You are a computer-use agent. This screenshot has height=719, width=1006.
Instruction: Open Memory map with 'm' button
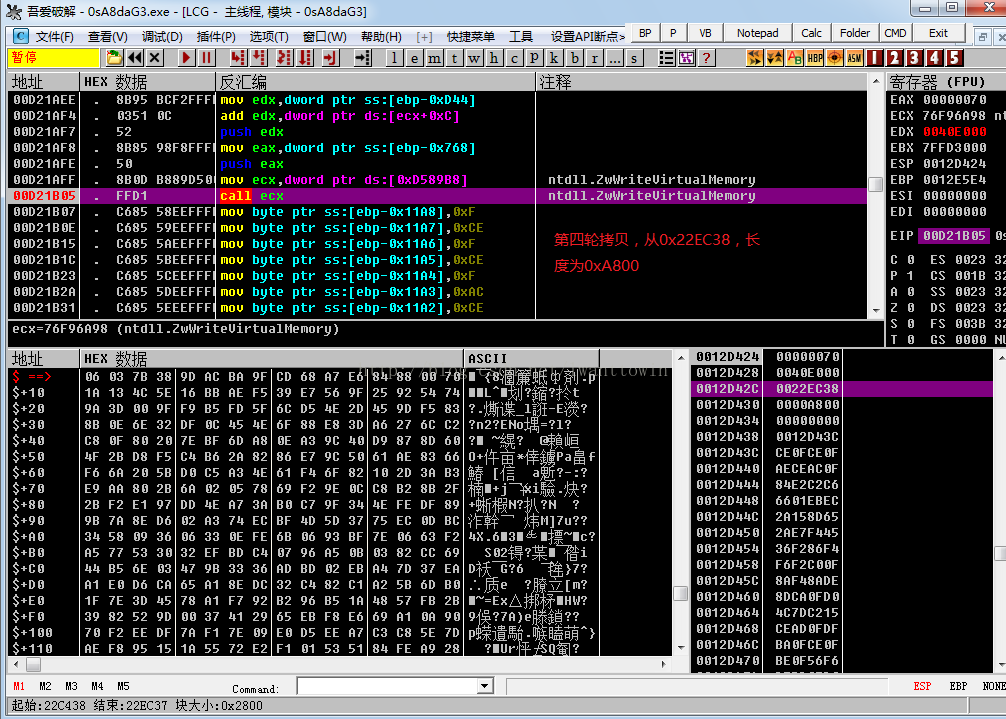(434, 58)
